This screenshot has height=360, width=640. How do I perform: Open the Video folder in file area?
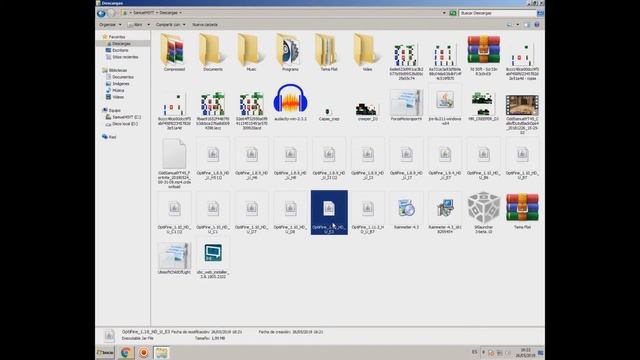click(x=367, y=53)
